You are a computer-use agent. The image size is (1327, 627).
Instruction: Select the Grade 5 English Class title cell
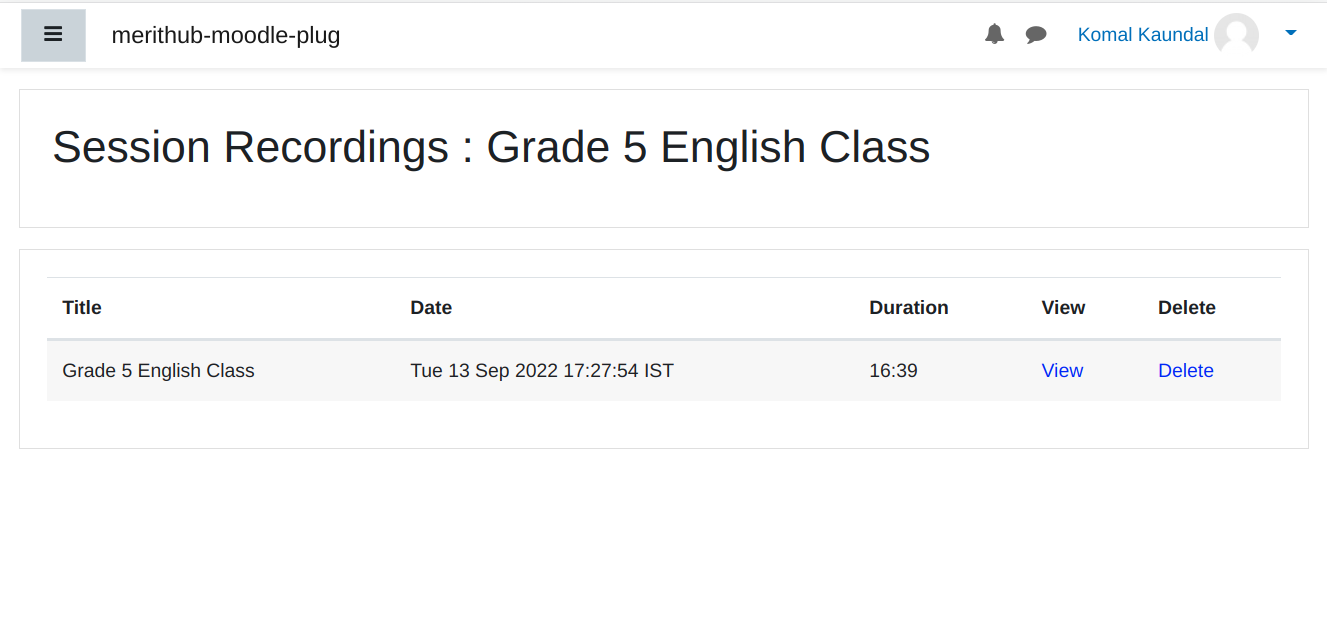click(158, 371)
